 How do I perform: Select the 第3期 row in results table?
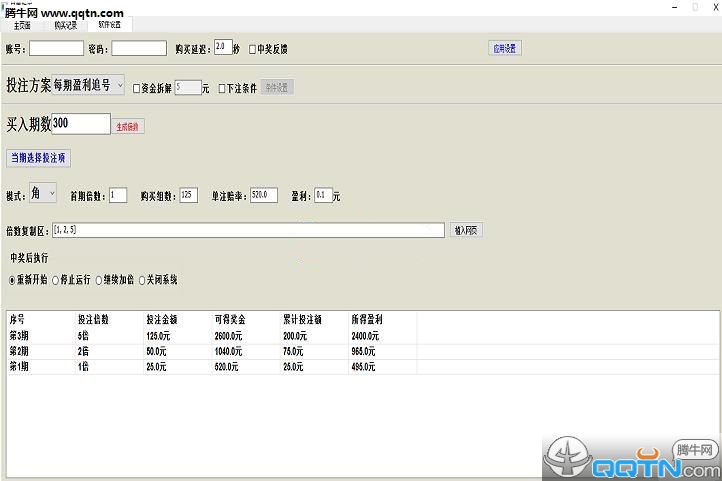point(200,337)
